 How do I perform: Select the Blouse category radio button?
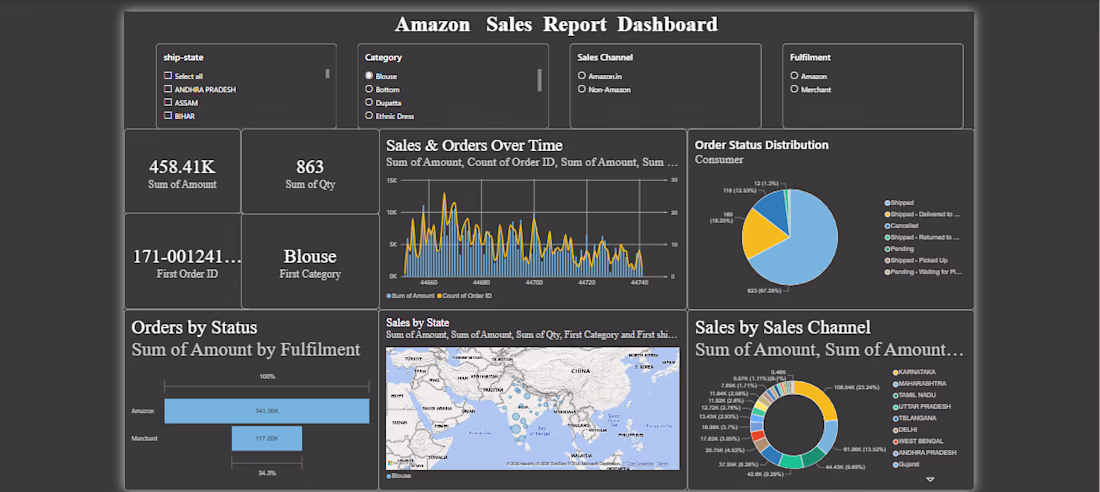(x=369, y=76)
